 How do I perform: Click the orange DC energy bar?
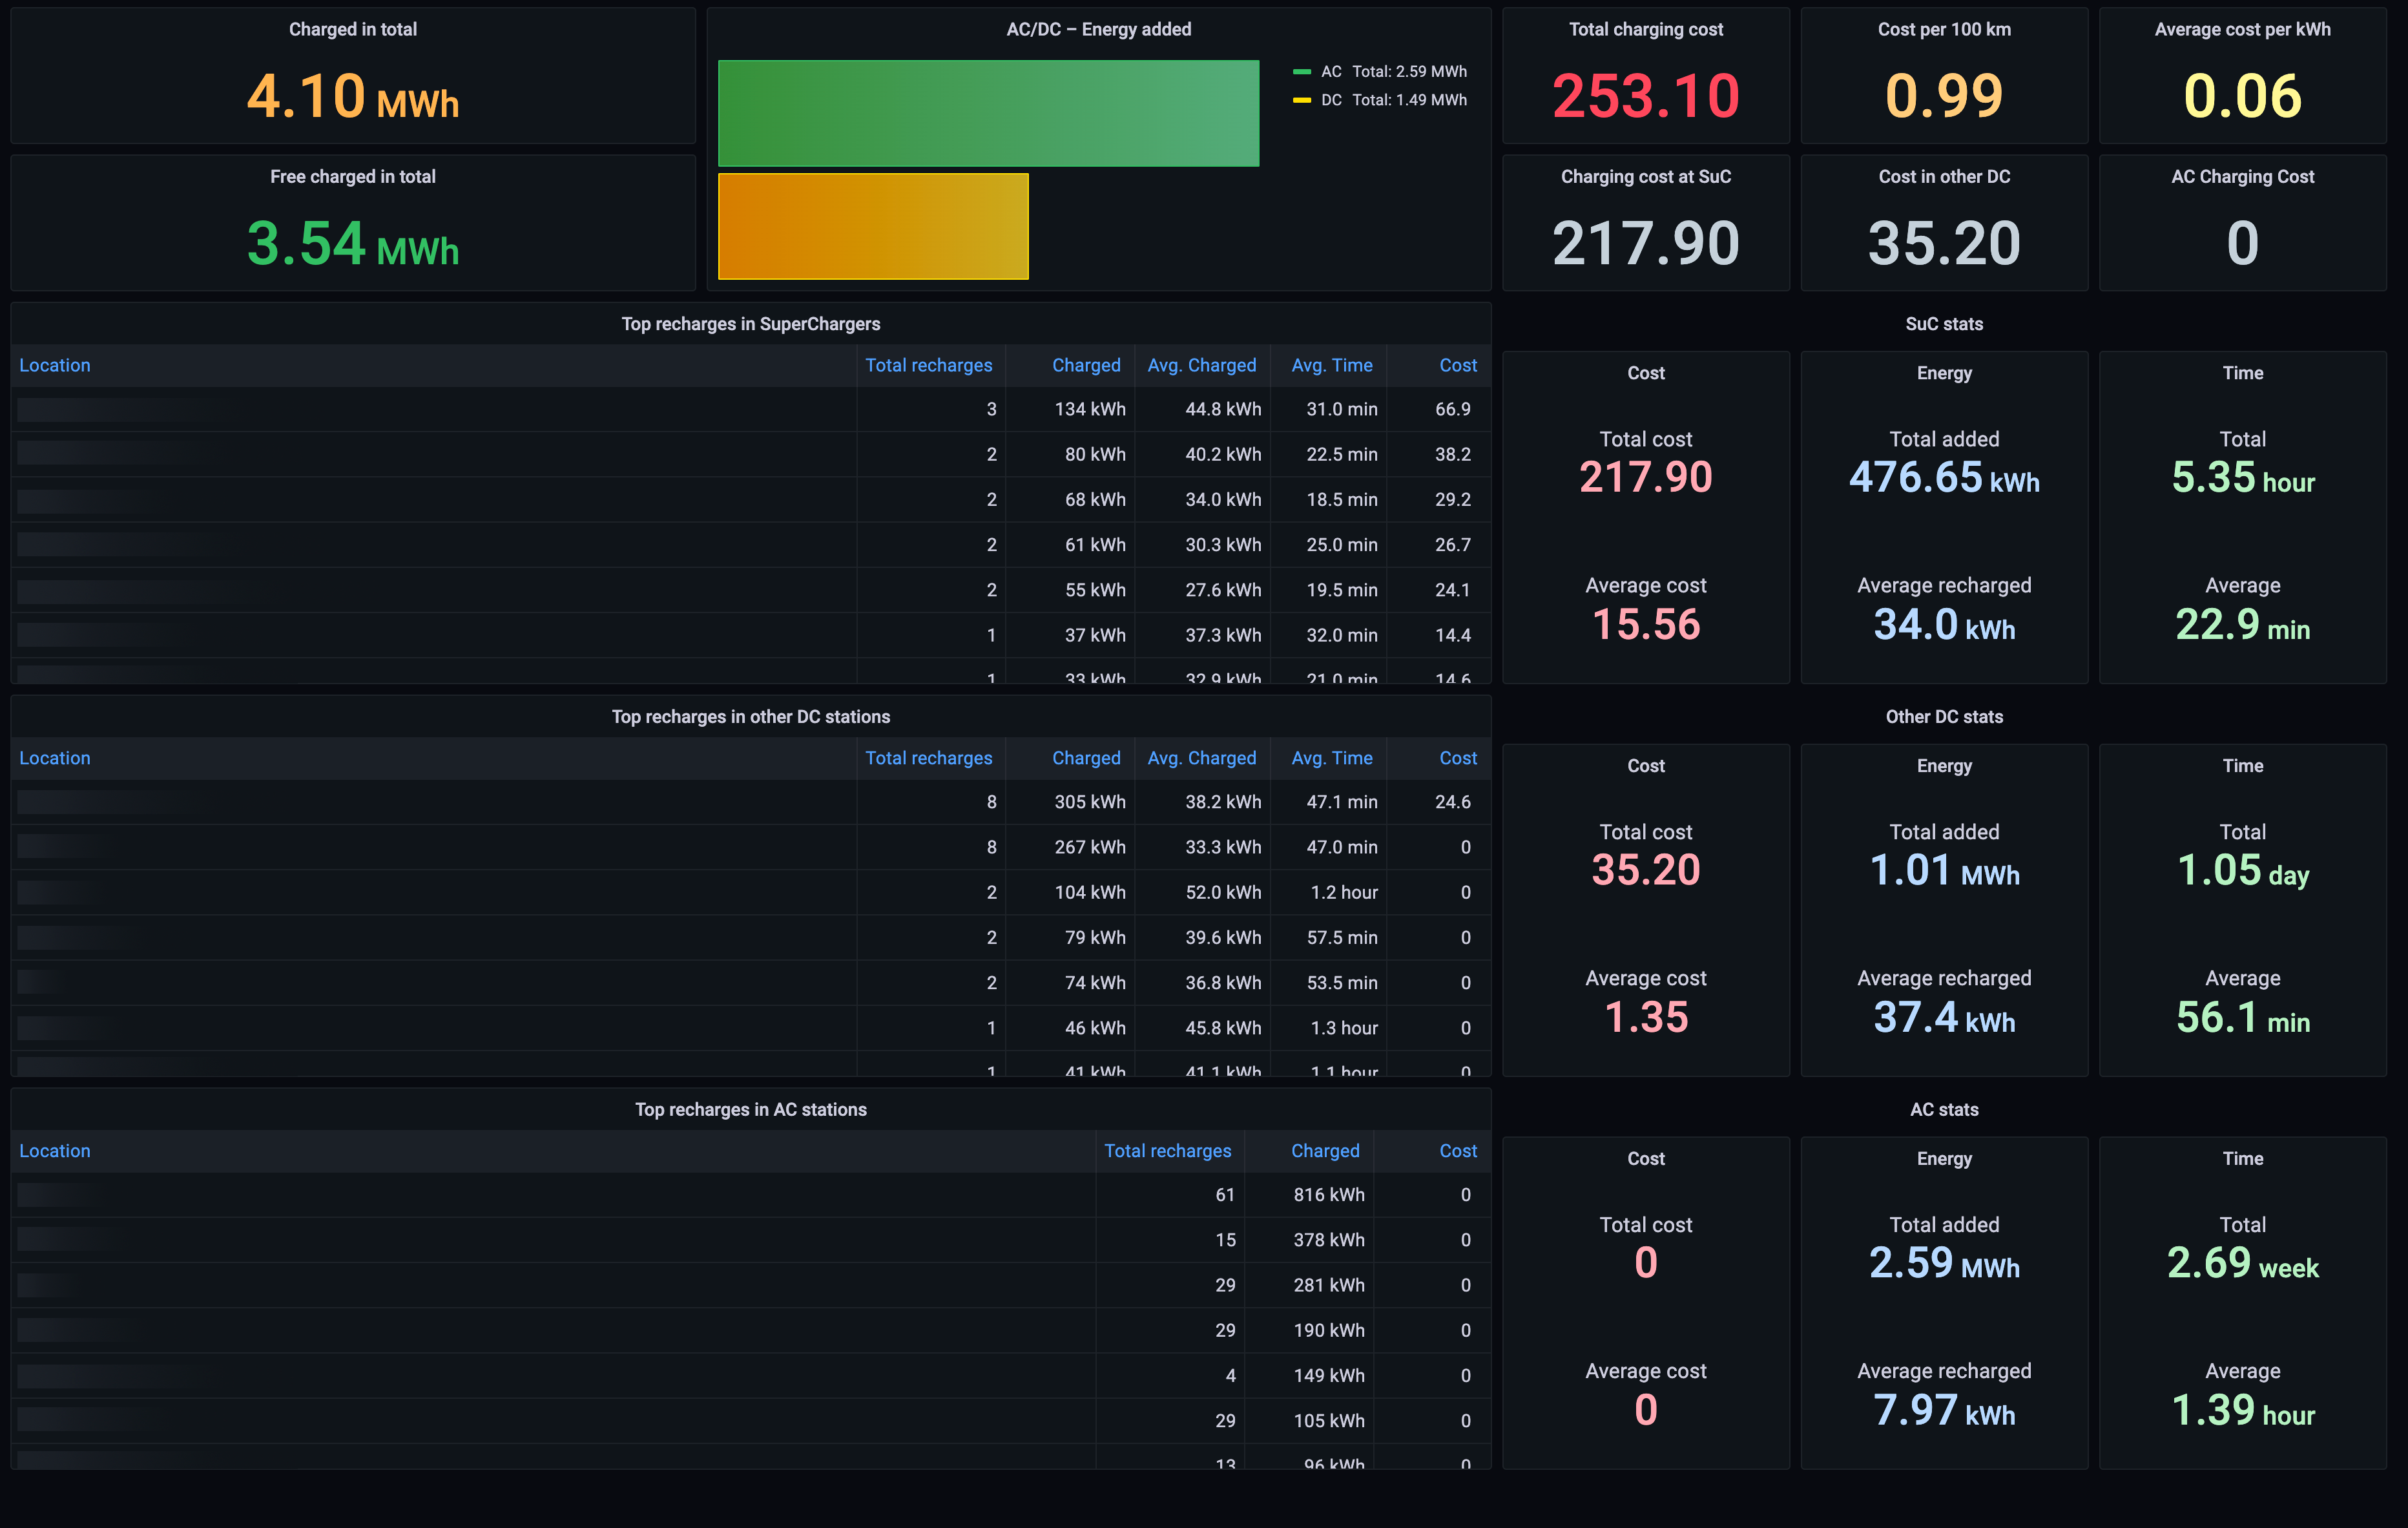pyautogui.click(x=872, y=226)
